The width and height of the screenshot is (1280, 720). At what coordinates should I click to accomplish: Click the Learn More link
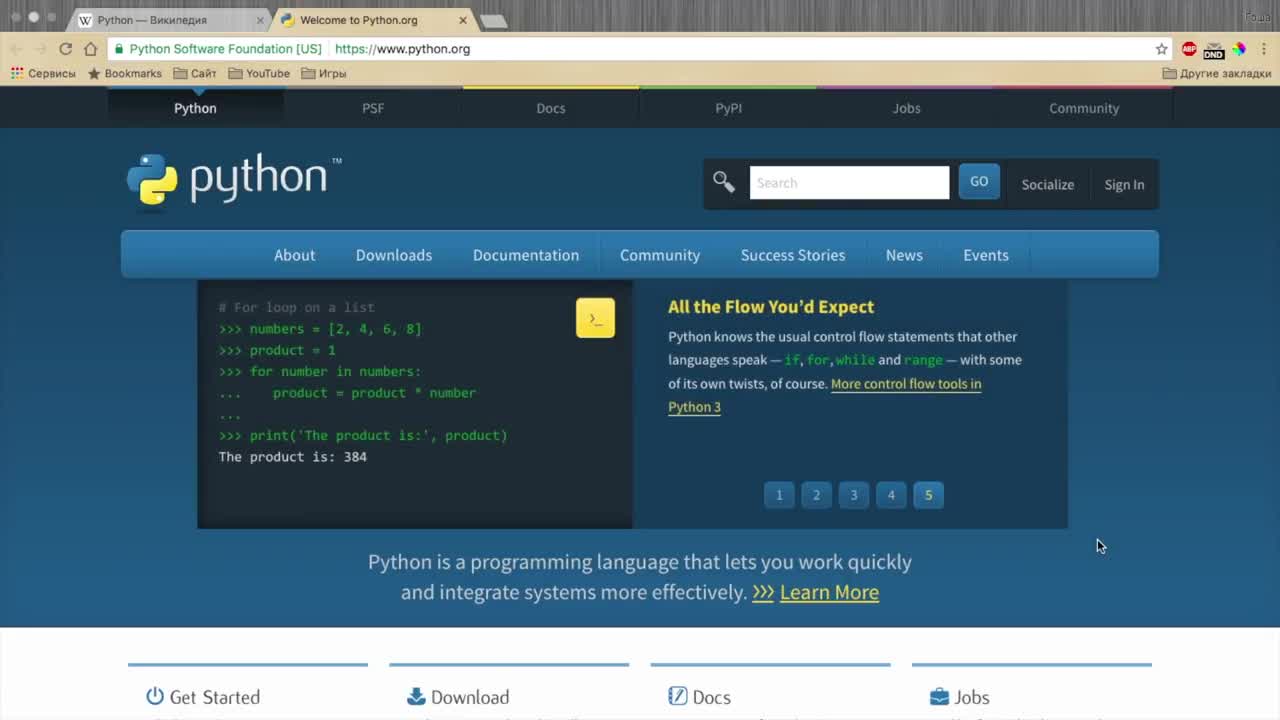(829, 592)
